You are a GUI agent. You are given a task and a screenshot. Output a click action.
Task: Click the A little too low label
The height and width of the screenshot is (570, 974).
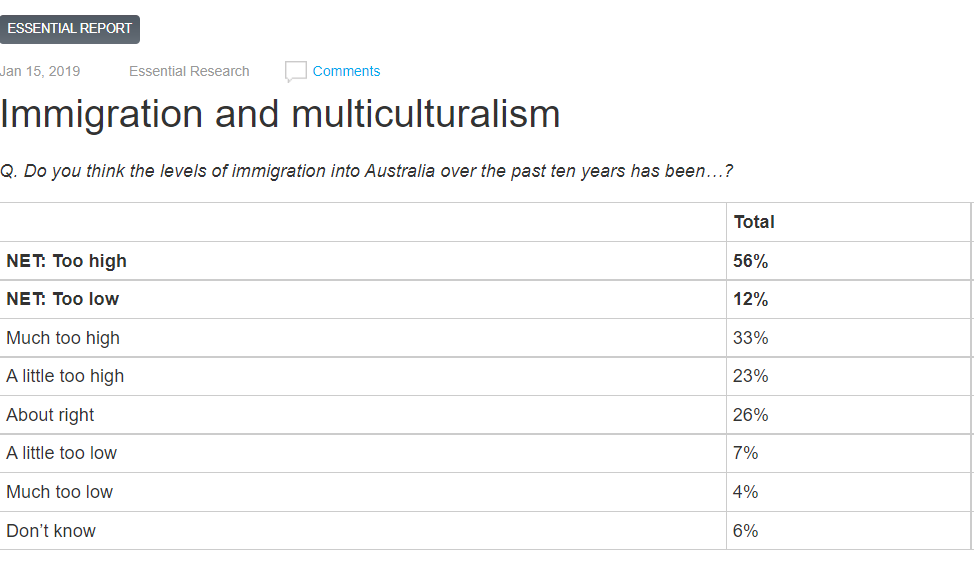[62, 453]
